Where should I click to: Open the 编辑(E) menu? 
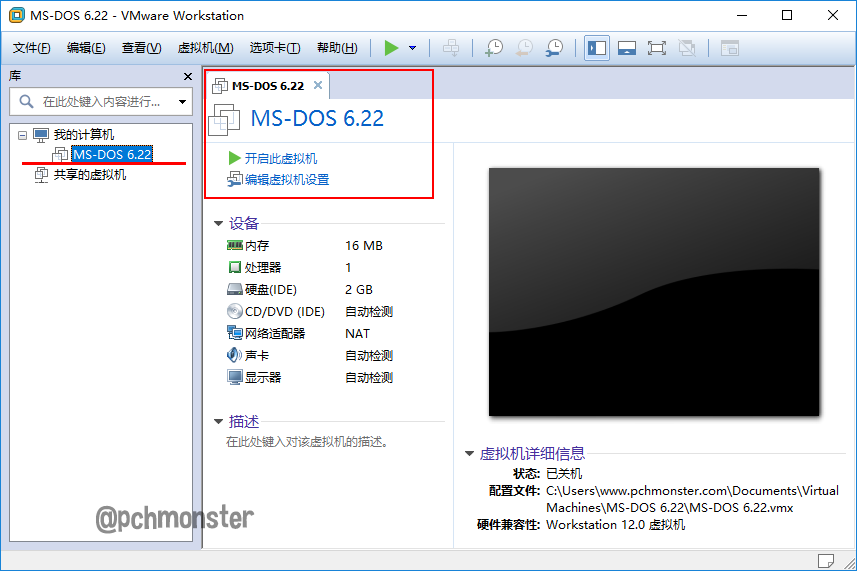point(86,48)
